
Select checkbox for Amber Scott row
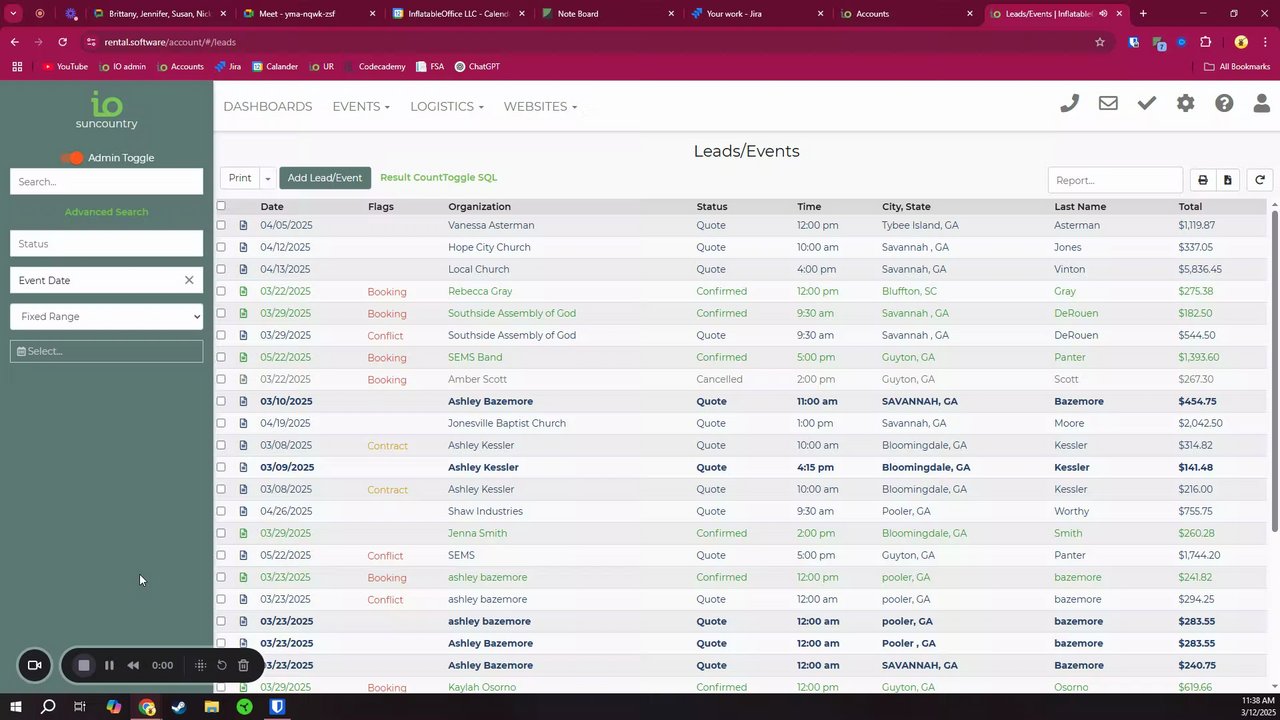pyautogui.click(x=221, y=379)
